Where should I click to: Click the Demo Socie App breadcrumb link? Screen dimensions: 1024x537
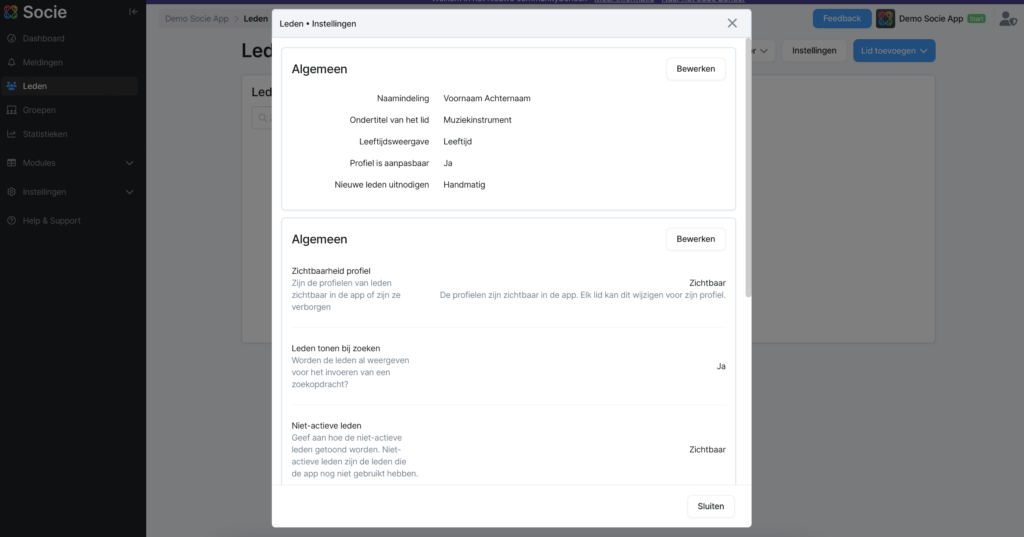197,18
